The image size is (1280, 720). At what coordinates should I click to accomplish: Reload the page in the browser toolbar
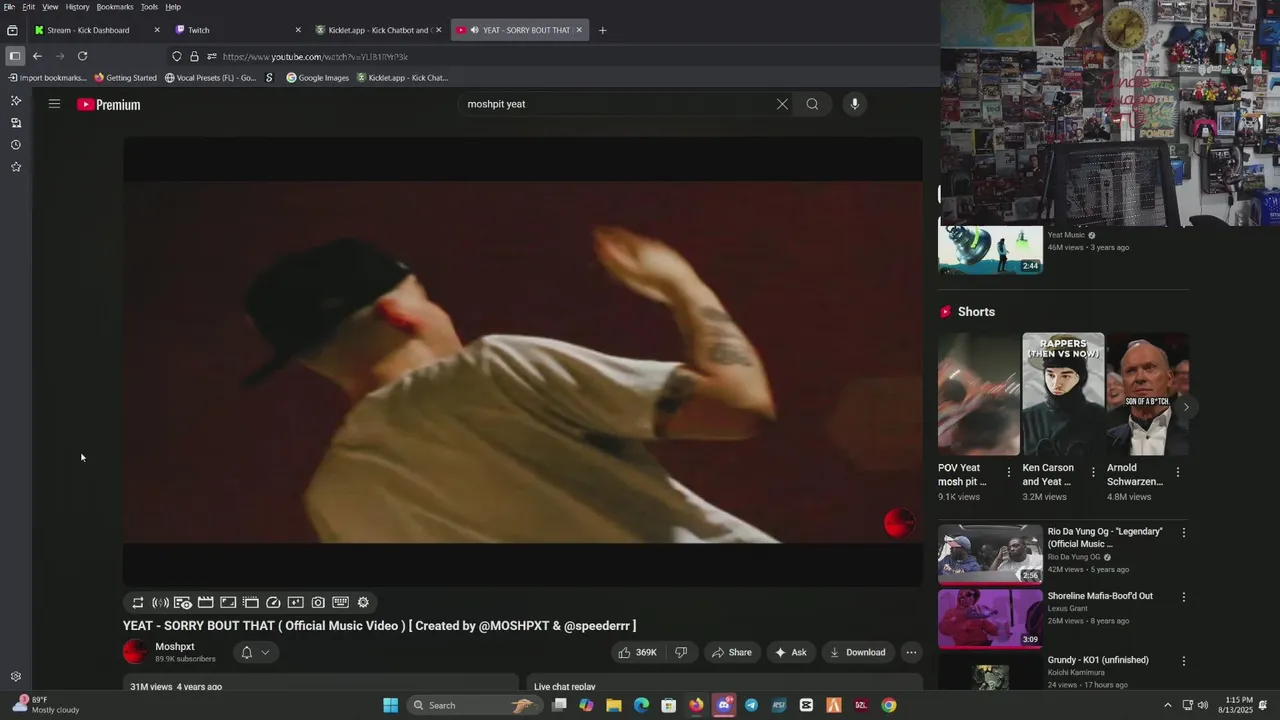coord(82,56)
